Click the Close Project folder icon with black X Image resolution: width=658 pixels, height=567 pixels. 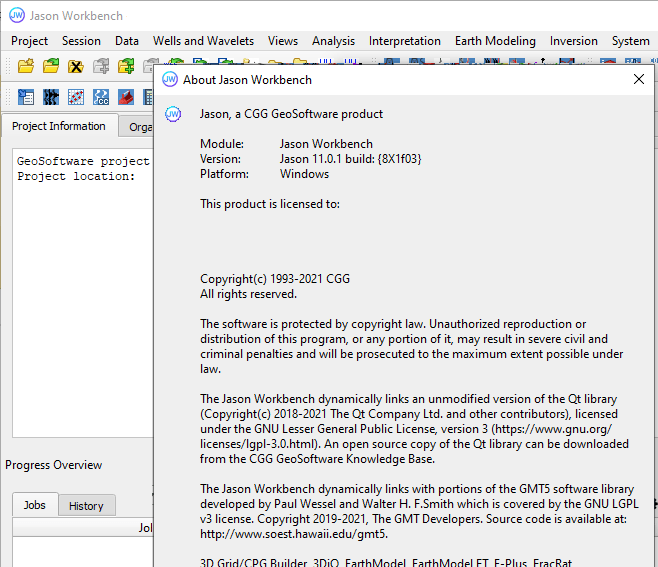pyautogui.click(x=76, y=66)
